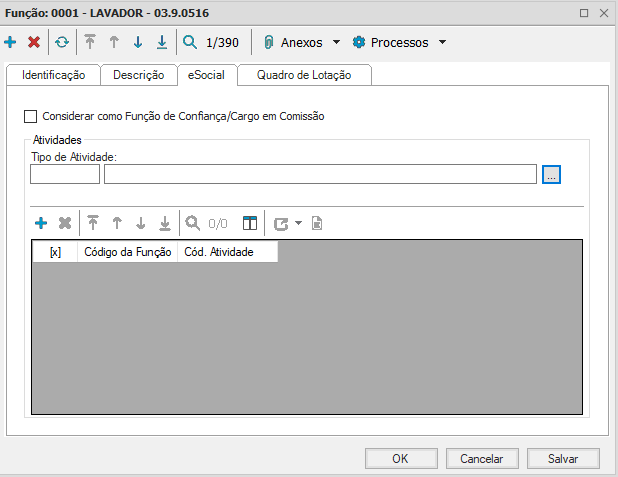
Task: Click the refresh record icon
Action: pyautogui.click(x=62, y=43)
